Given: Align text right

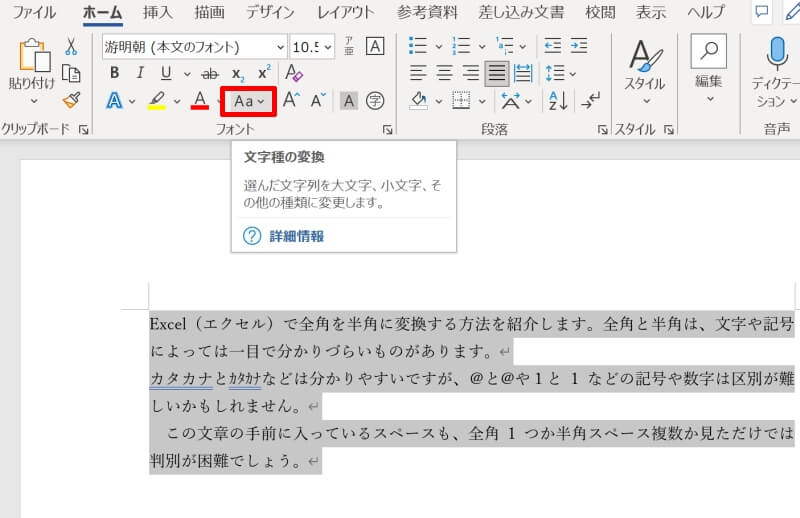Looking at the screenshot, I should (x=470, y=73).
